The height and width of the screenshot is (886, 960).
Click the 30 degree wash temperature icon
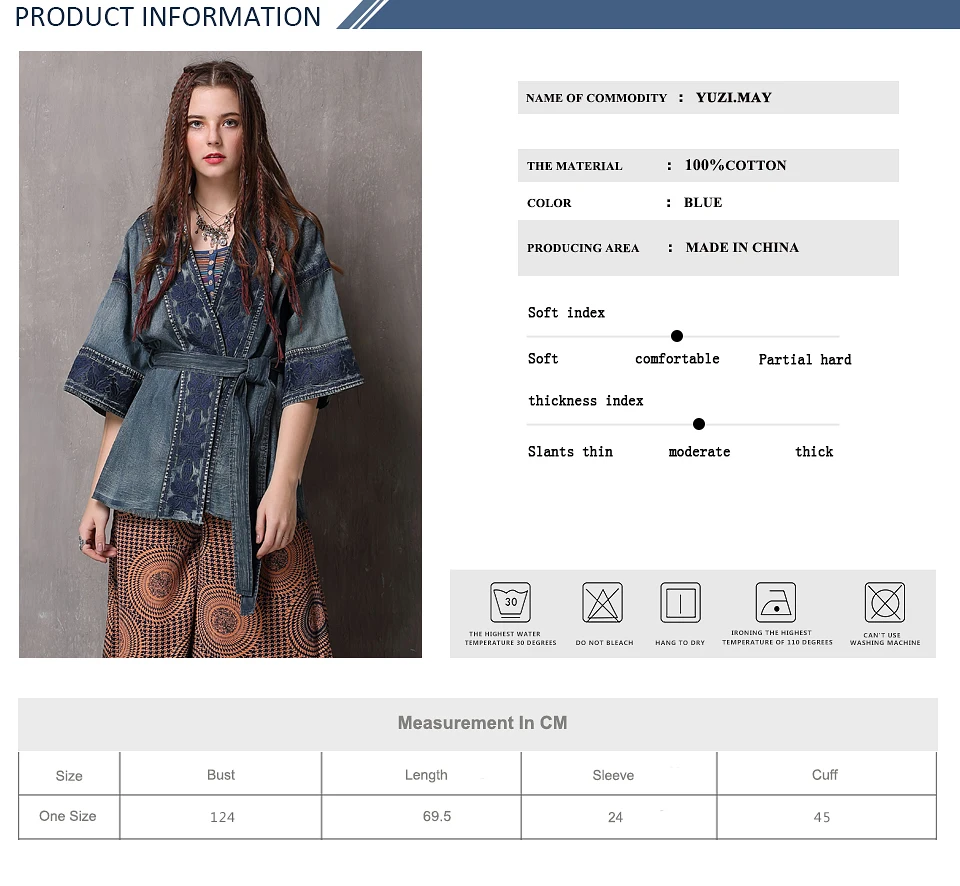[510, 603]
